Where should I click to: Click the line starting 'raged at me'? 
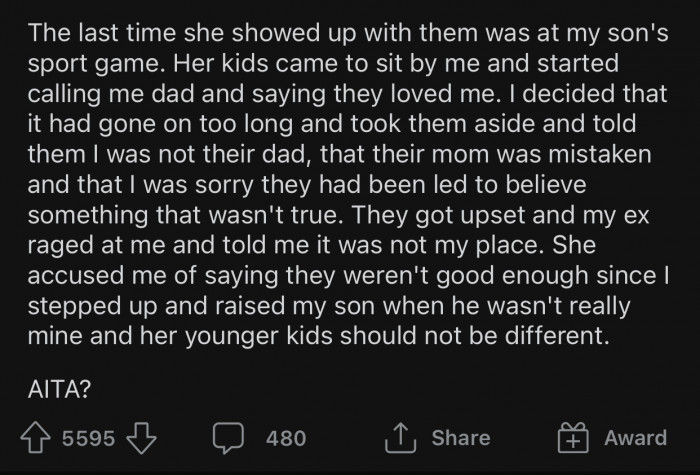coord(312,245)
